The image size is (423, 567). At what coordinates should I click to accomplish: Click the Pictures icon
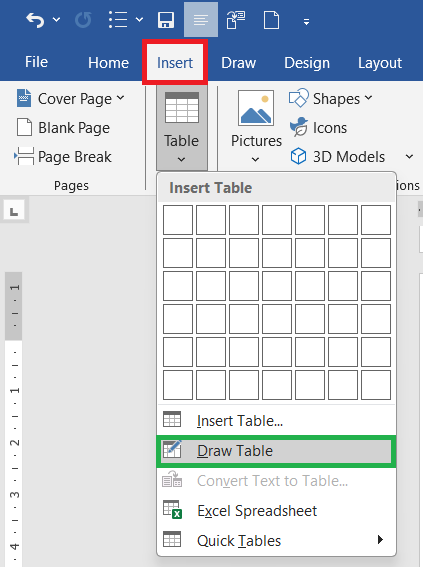click(x=256, y=108)
